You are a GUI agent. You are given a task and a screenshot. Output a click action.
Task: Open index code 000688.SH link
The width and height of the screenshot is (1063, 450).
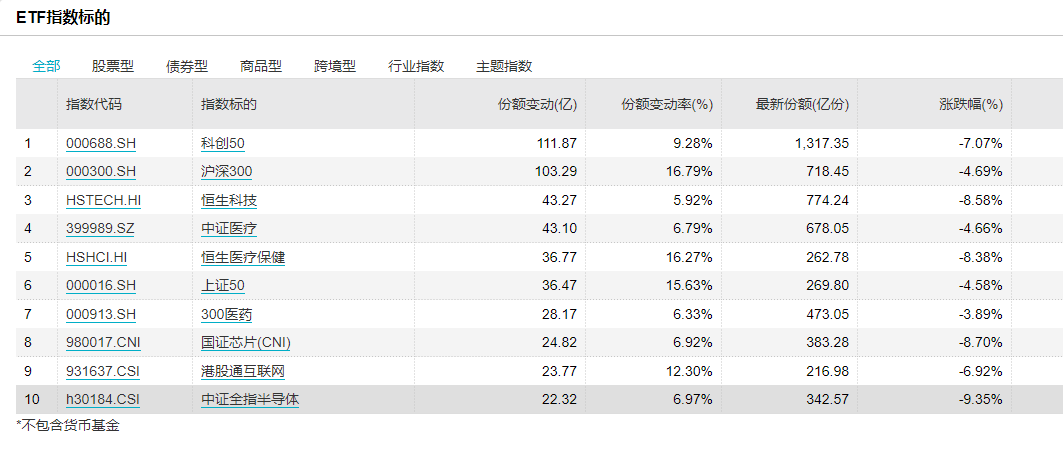pyautogui.click(x=100, y=143)
